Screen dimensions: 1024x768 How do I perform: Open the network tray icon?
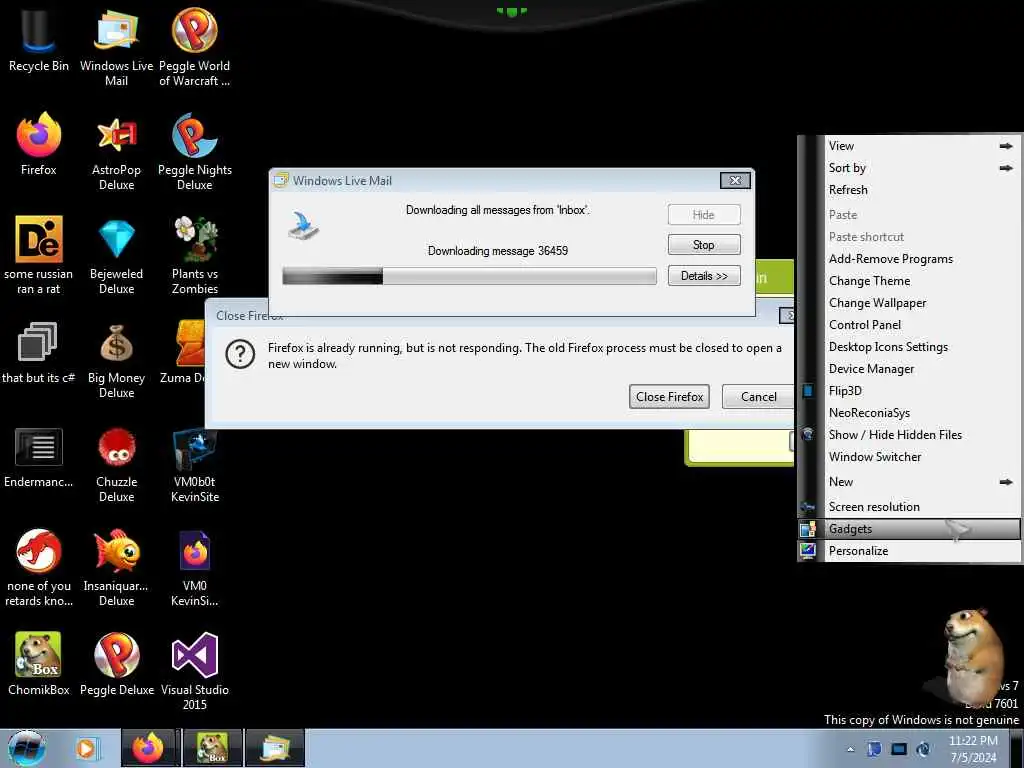[x=899, y=749]
